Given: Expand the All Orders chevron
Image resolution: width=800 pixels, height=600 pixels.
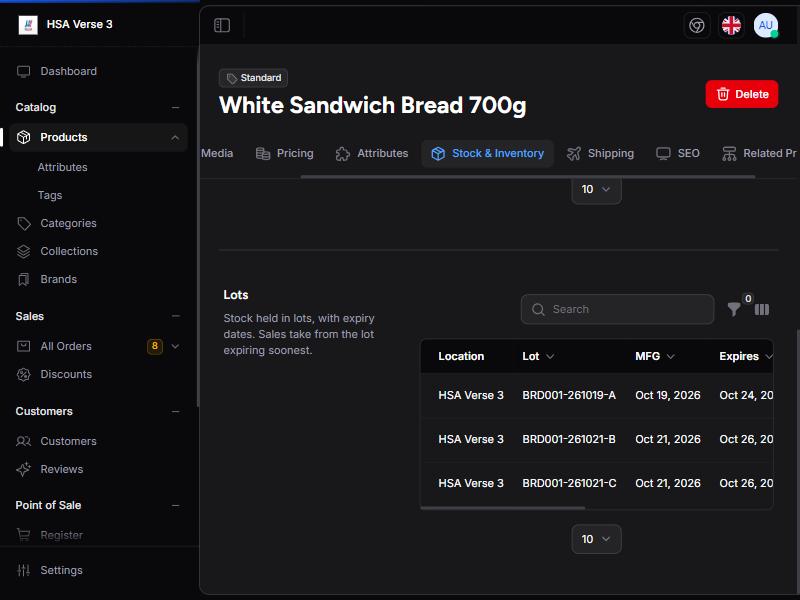Looking at the screenshot, I should coord(175,346).
